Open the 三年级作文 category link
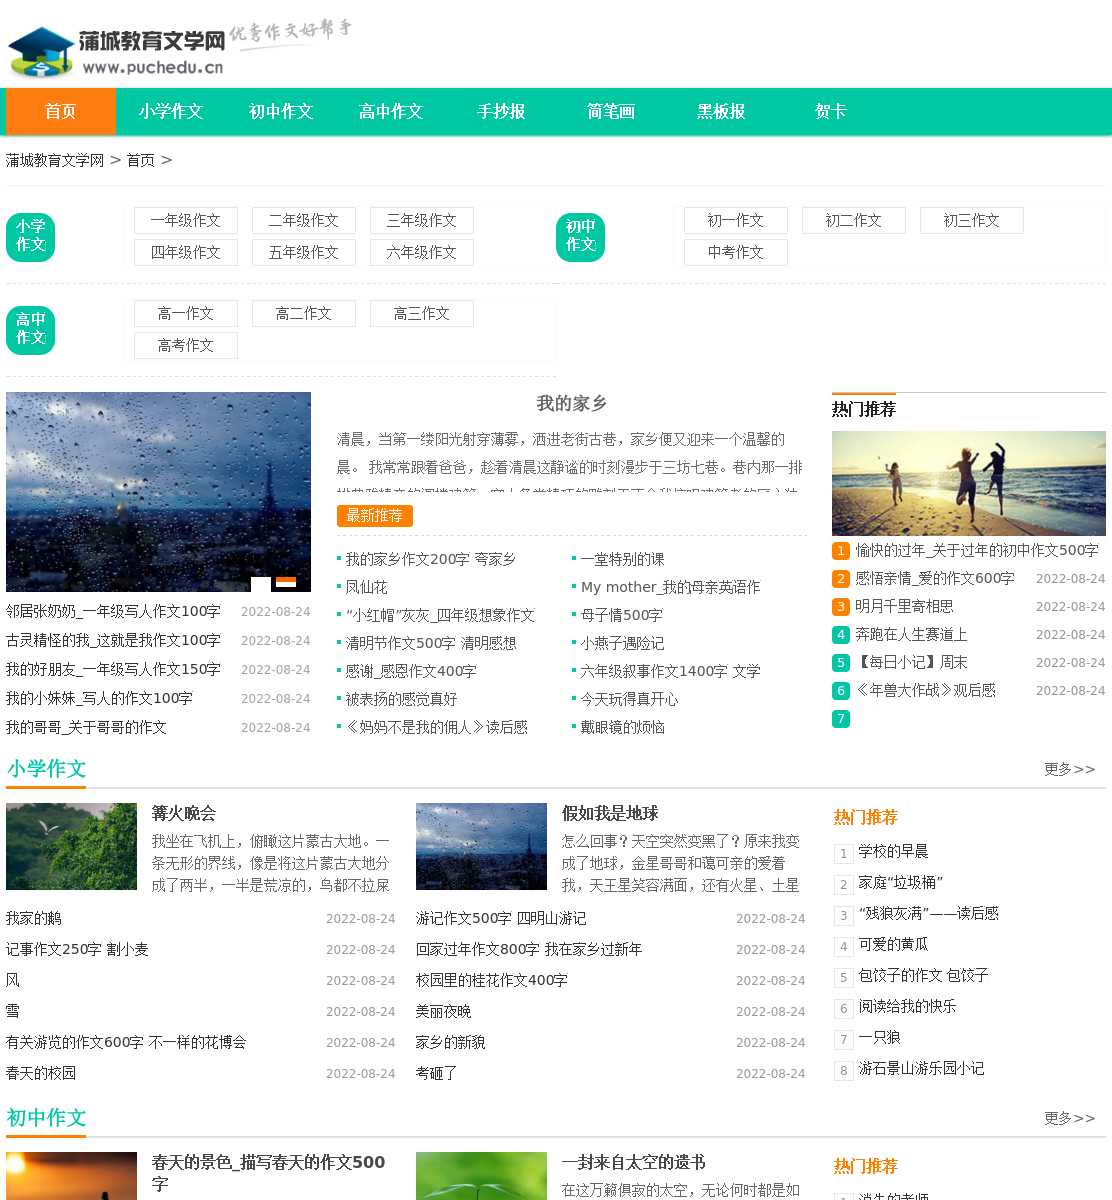The width and height of the screenshot is (1112, 1200). coord(421,221)
